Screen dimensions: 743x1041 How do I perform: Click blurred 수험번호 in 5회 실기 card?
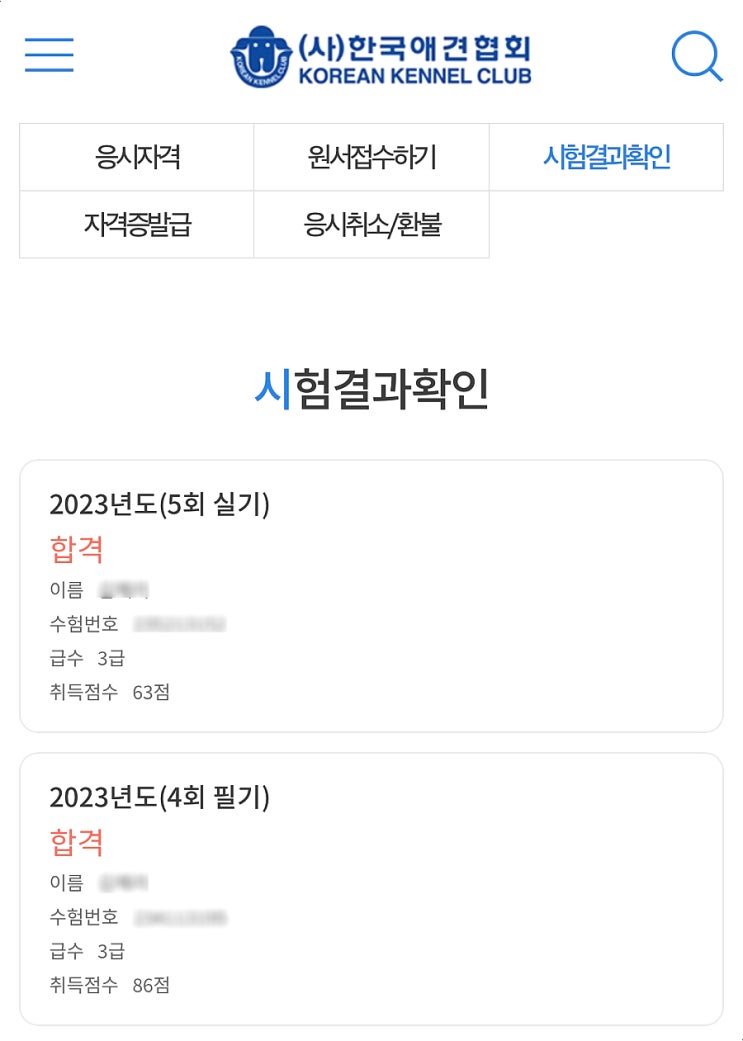(x=180, y=624)
